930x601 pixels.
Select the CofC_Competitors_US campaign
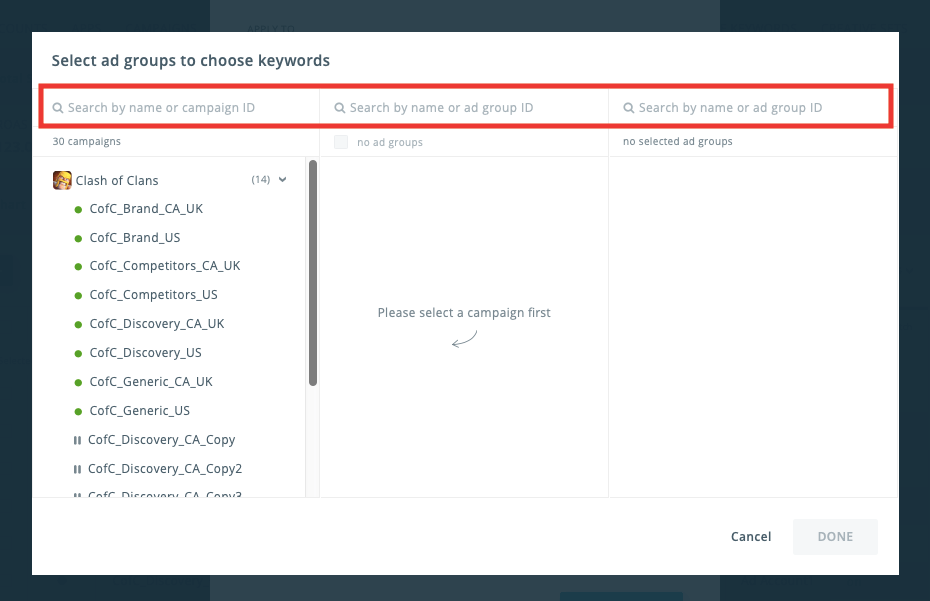pos(153,294)
